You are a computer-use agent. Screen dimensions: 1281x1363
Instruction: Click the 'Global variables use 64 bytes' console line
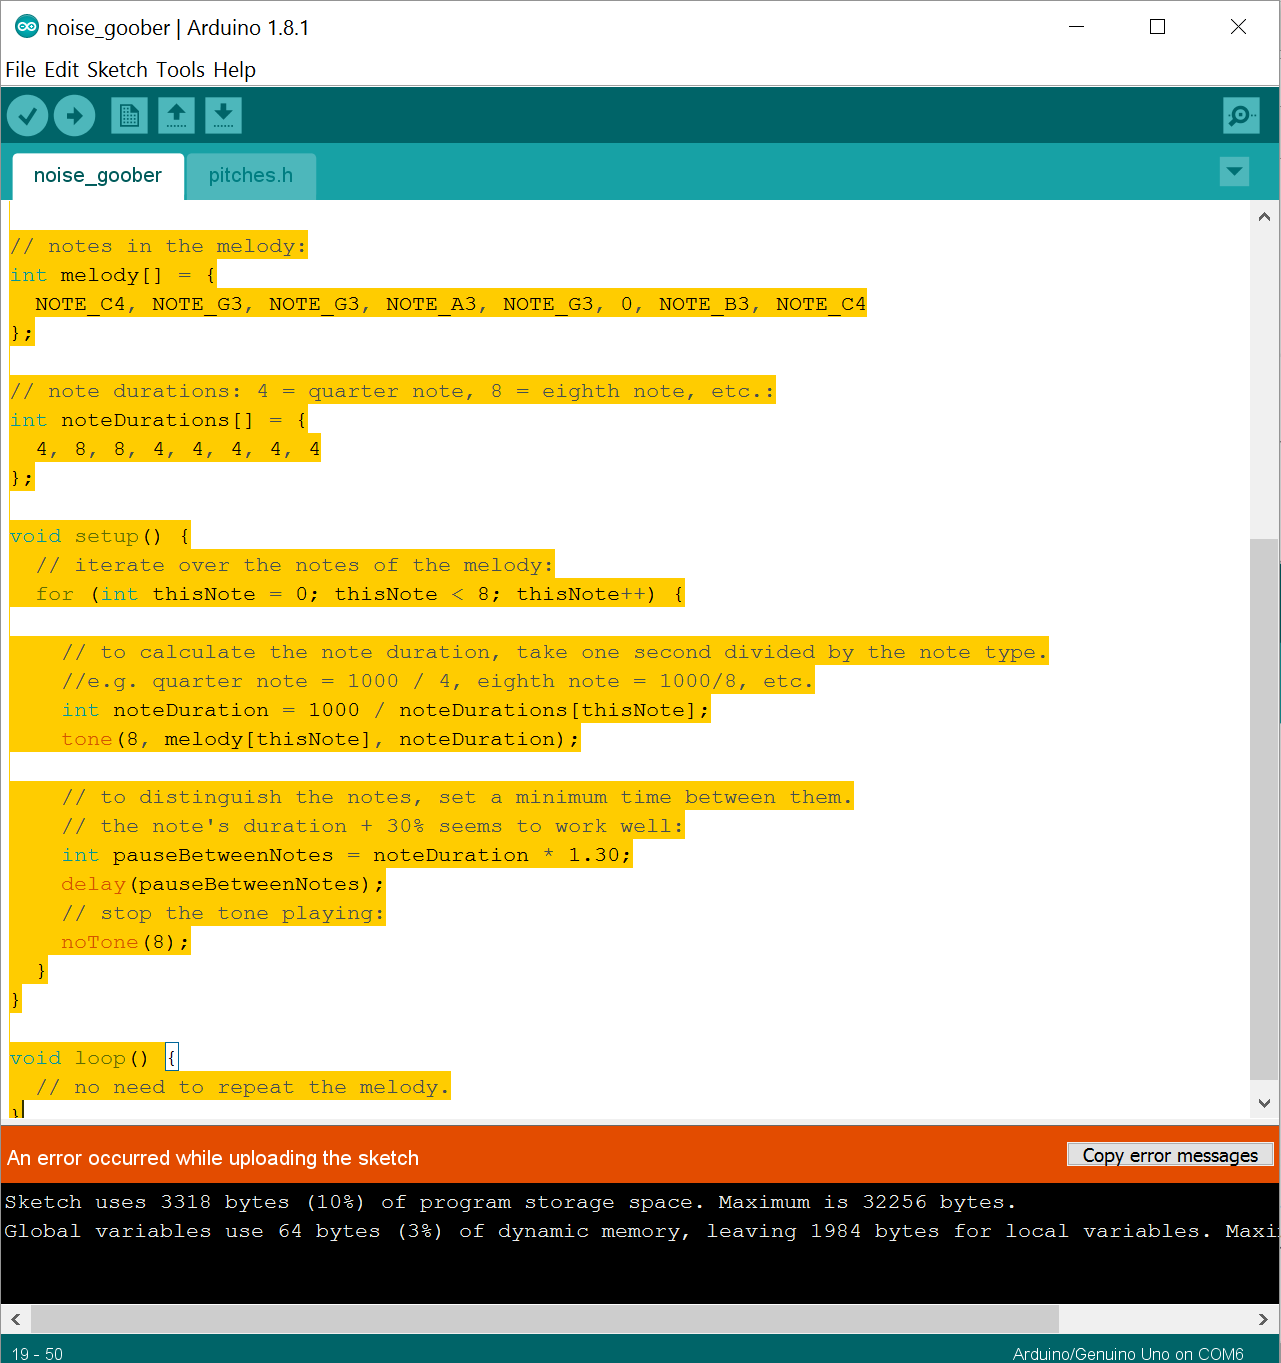tap(640, 1231)
